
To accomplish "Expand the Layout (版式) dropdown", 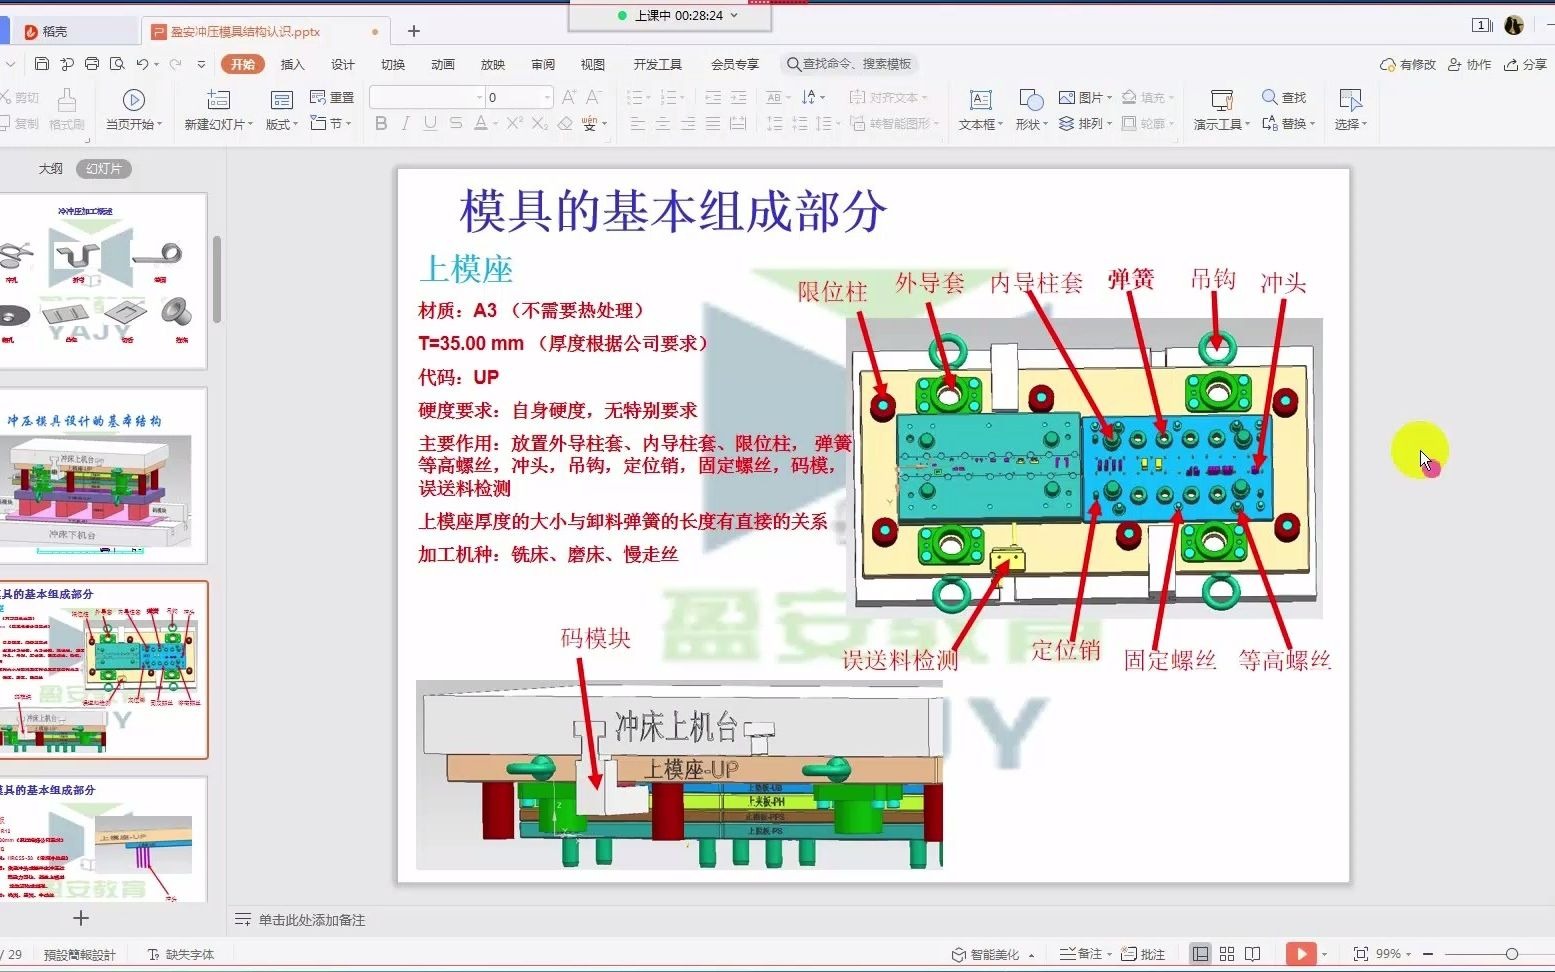I will 282,124.
